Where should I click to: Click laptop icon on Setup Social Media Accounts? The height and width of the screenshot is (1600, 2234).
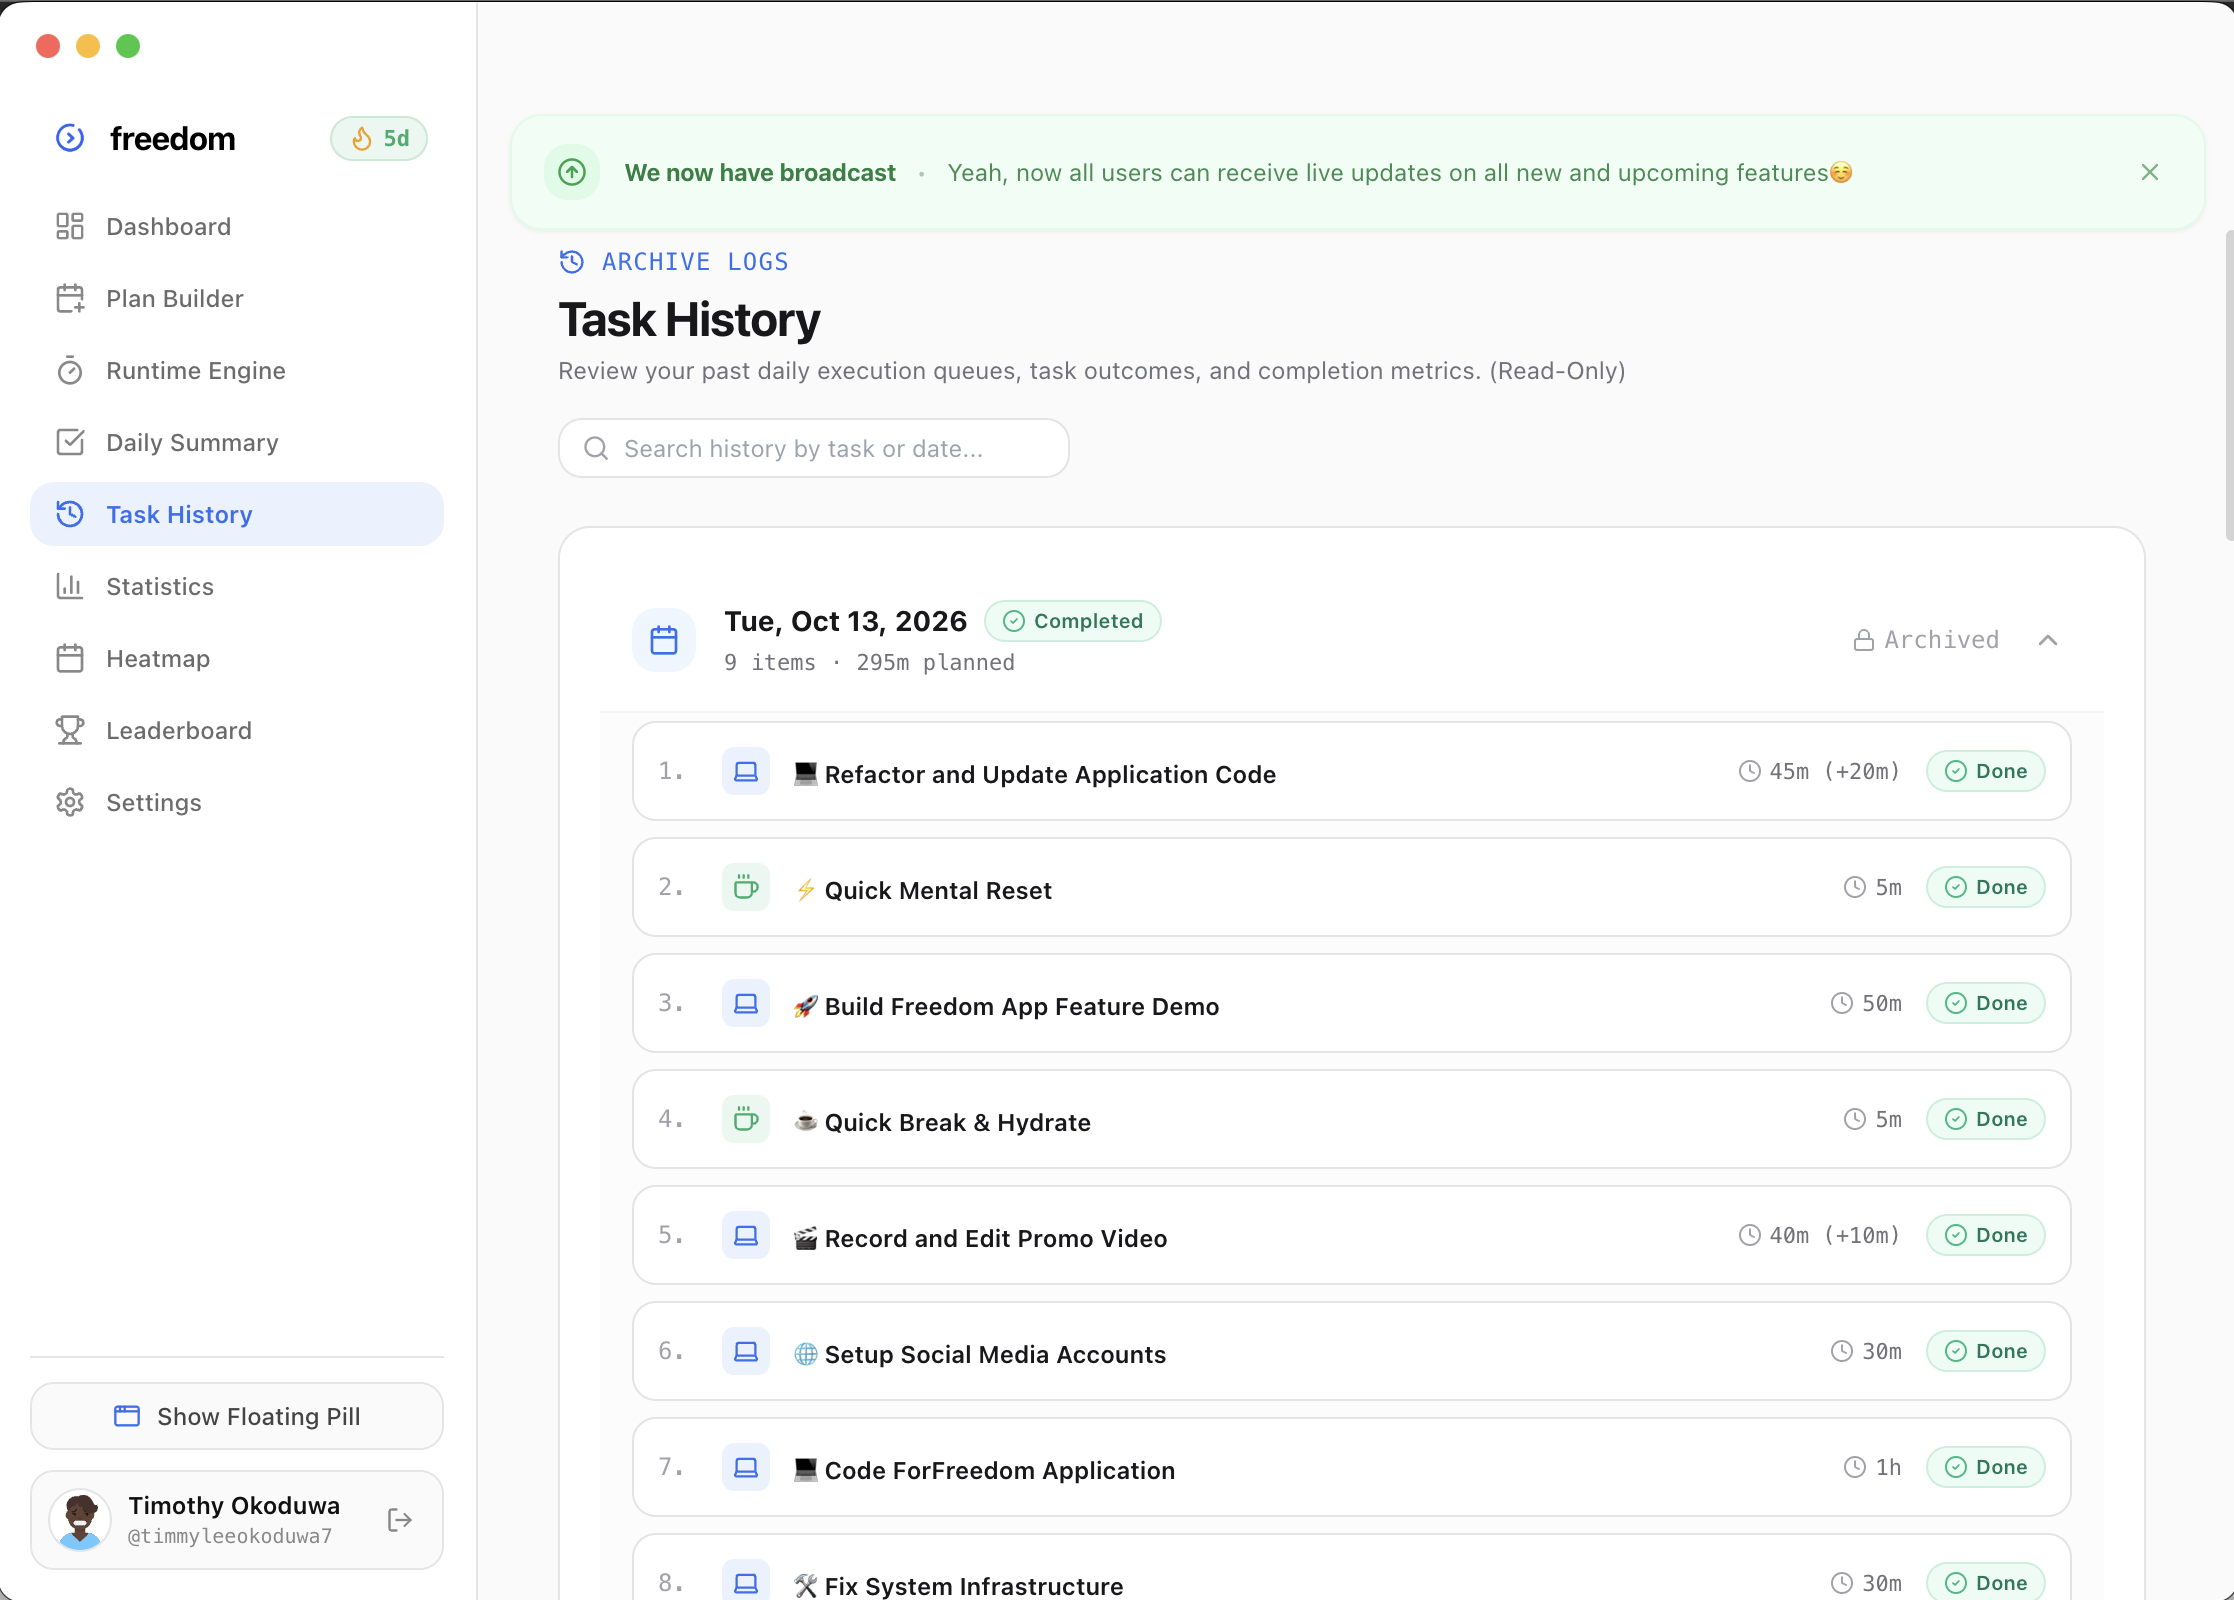click(x=746, y=1351)
